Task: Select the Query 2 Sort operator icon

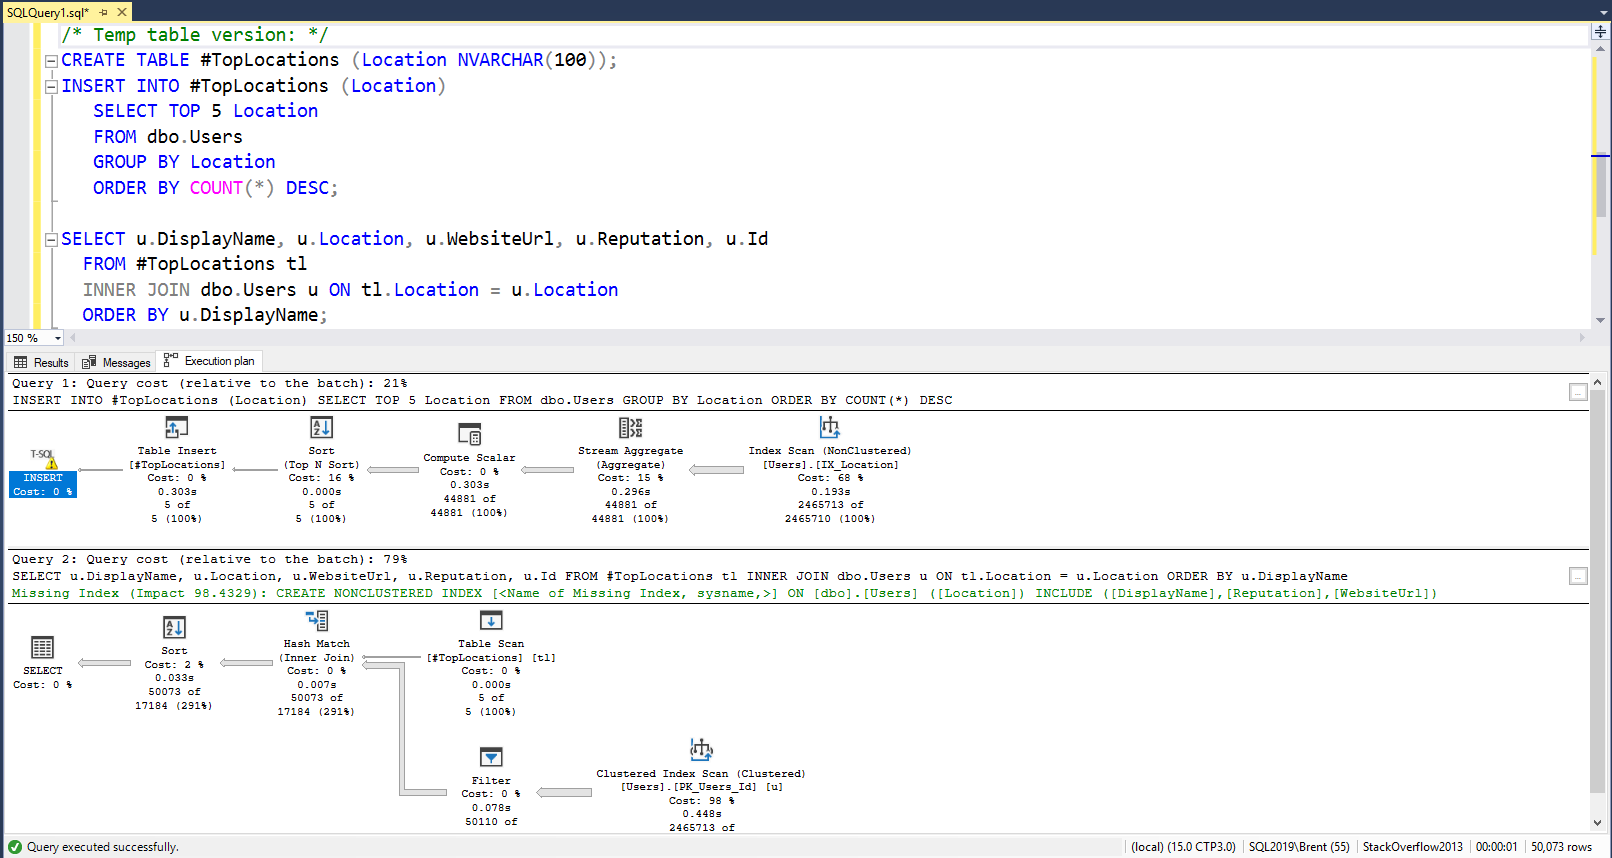Action: pyautogui.click(x=174, y=628)
